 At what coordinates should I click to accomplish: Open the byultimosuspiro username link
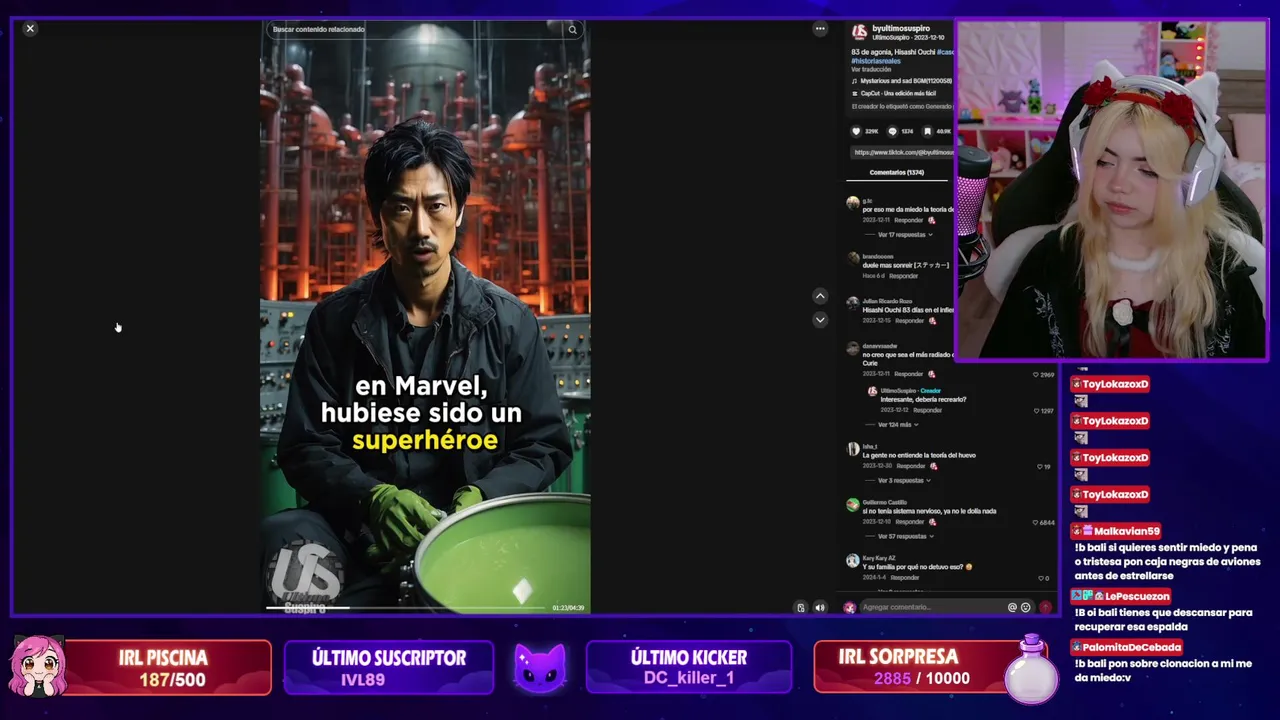coord(901,28)
